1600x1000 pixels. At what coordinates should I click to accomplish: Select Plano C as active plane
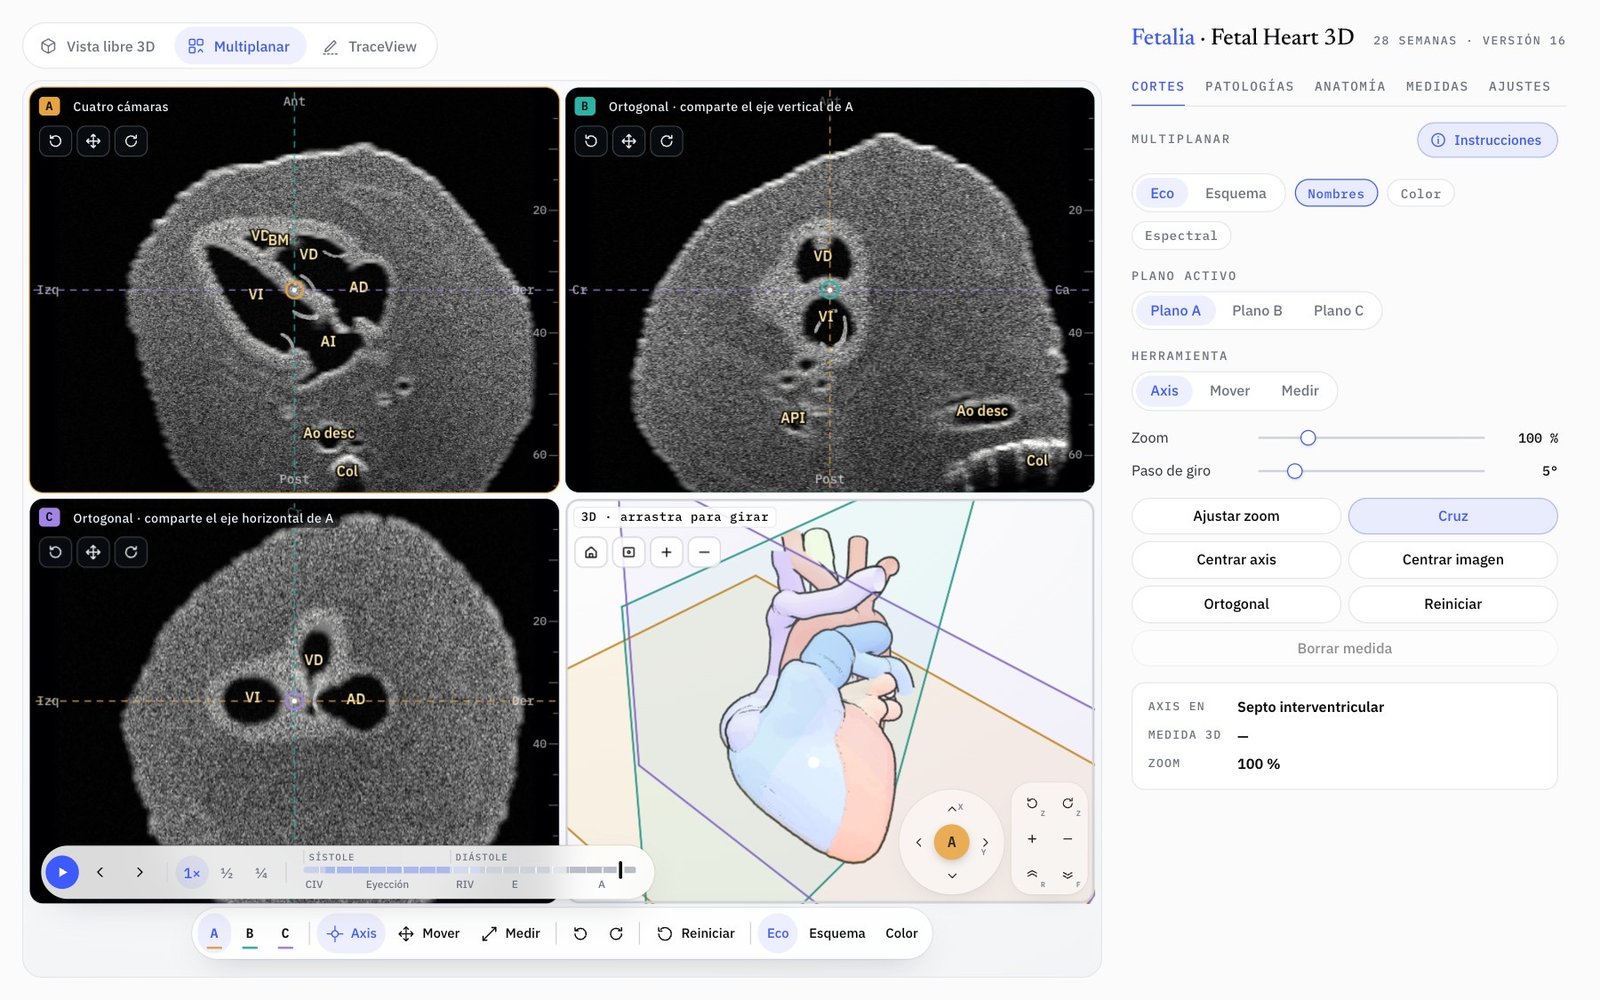tap(1338, 311)
